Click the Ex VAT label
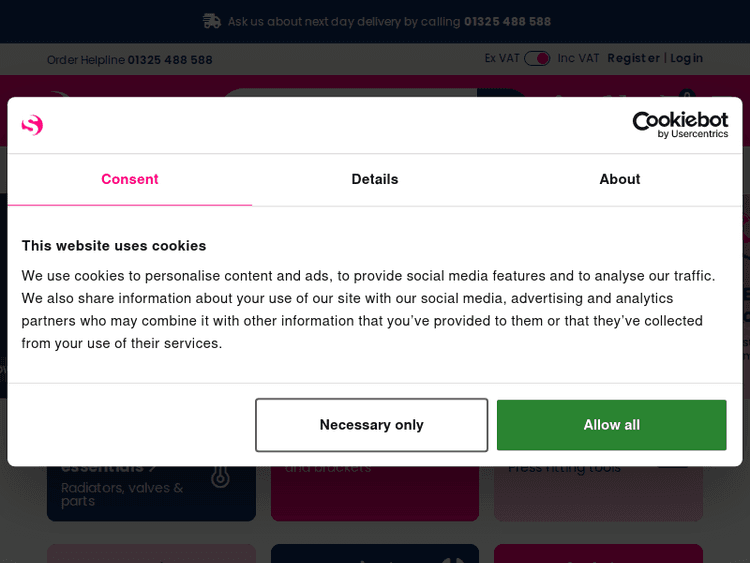 [502, 58]
